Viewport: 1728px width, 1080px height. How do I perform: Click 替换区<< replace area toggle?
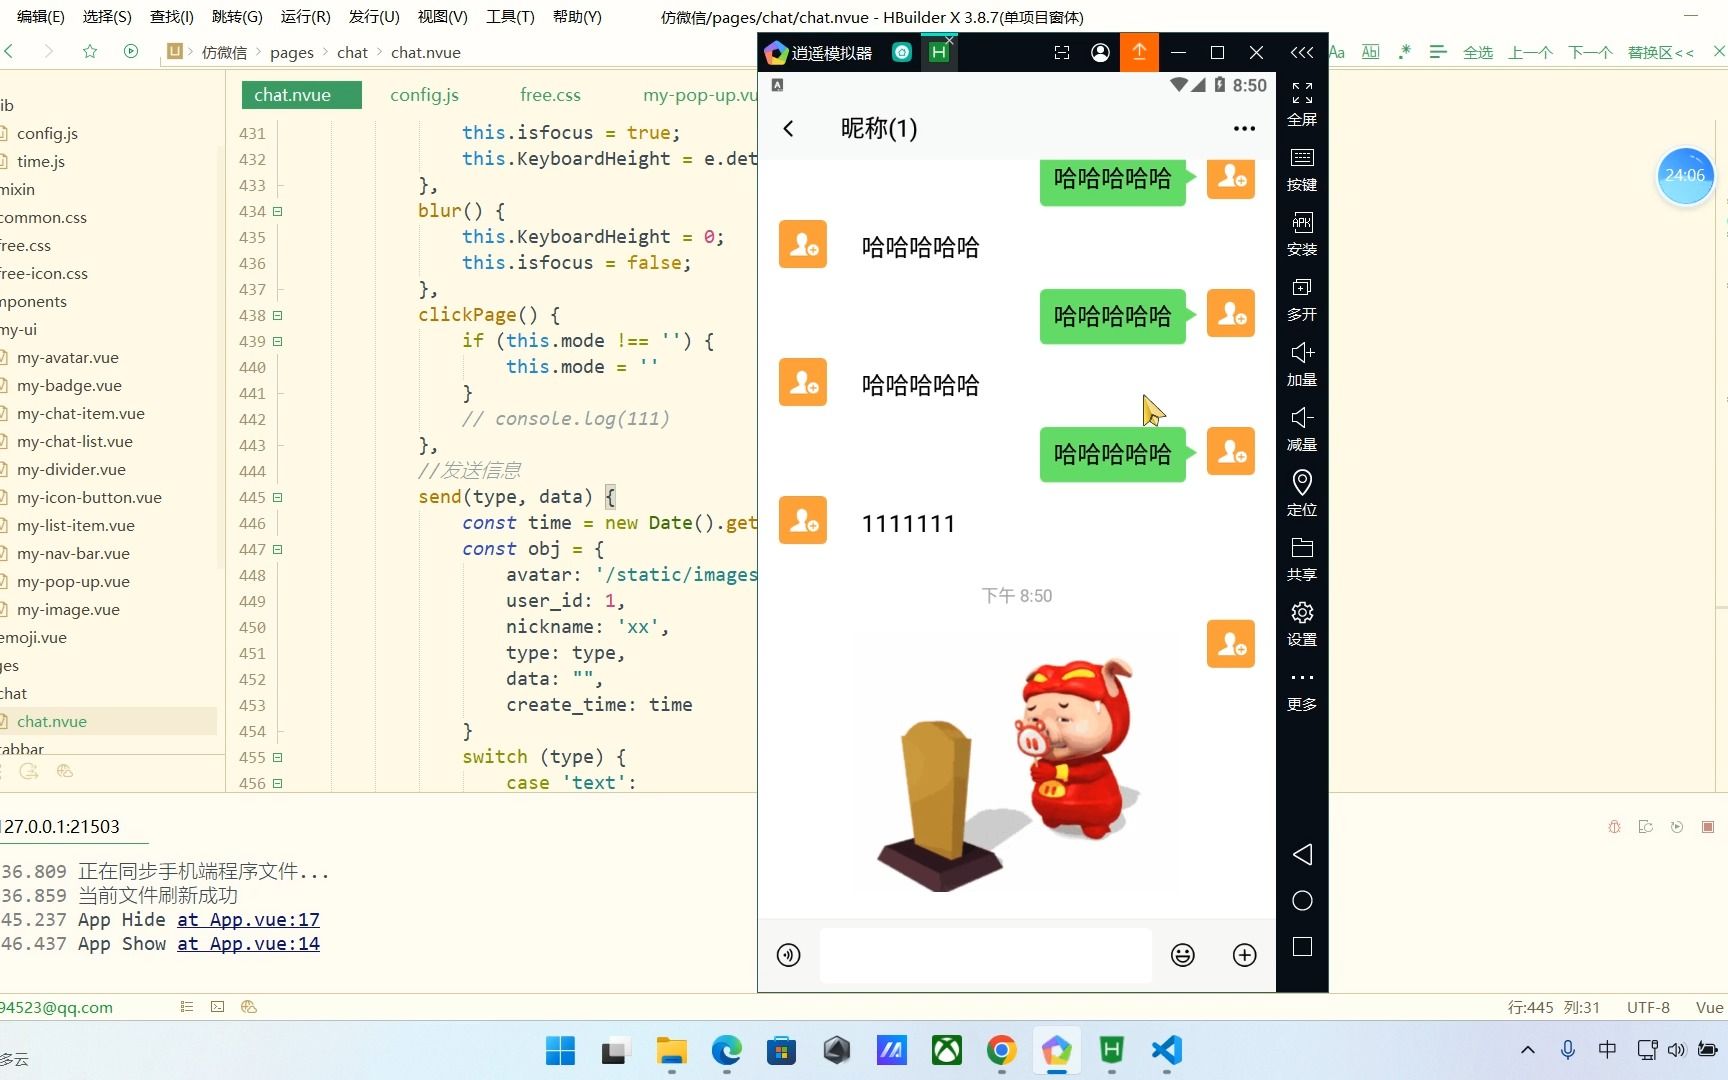(1661, 52)
